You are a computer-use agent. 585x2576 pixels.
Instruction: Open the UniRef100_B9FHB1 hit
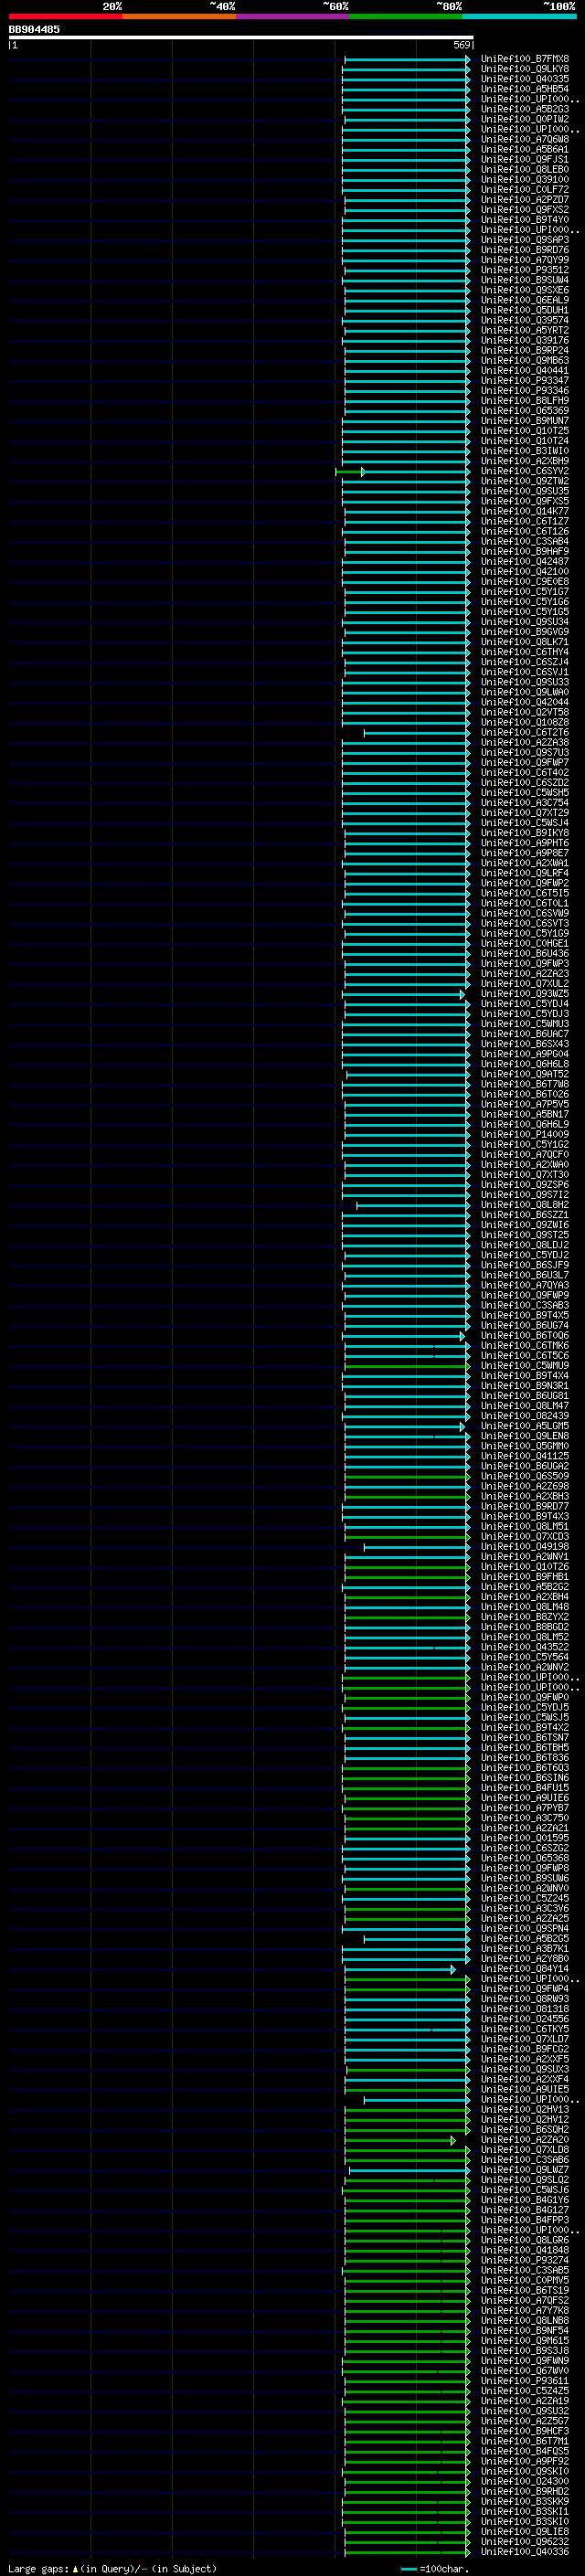point(525,1577)
